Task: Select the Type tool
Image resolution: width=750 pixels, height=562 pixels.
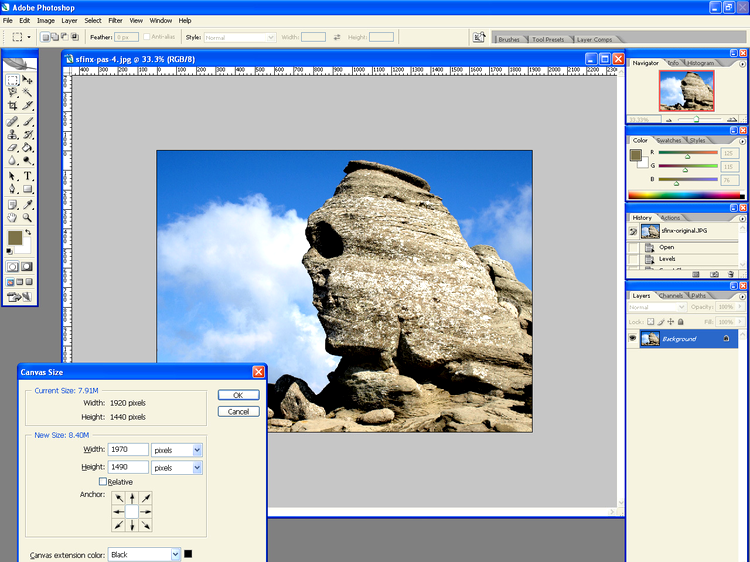Action: coord(27,176)
